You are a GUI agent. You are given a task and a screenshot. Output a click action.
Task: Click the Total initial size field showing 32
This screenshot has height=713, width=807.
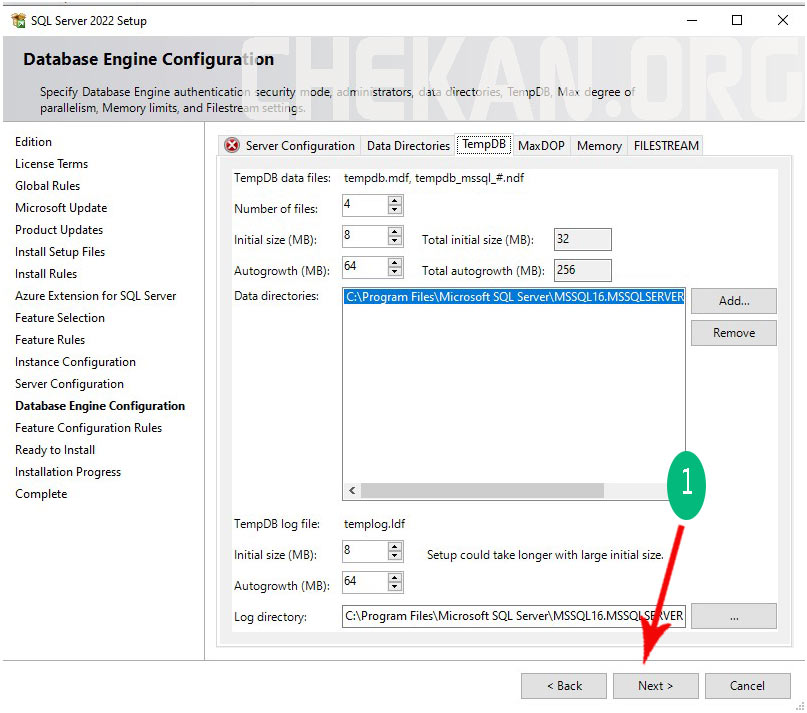(x=583, y=239)
